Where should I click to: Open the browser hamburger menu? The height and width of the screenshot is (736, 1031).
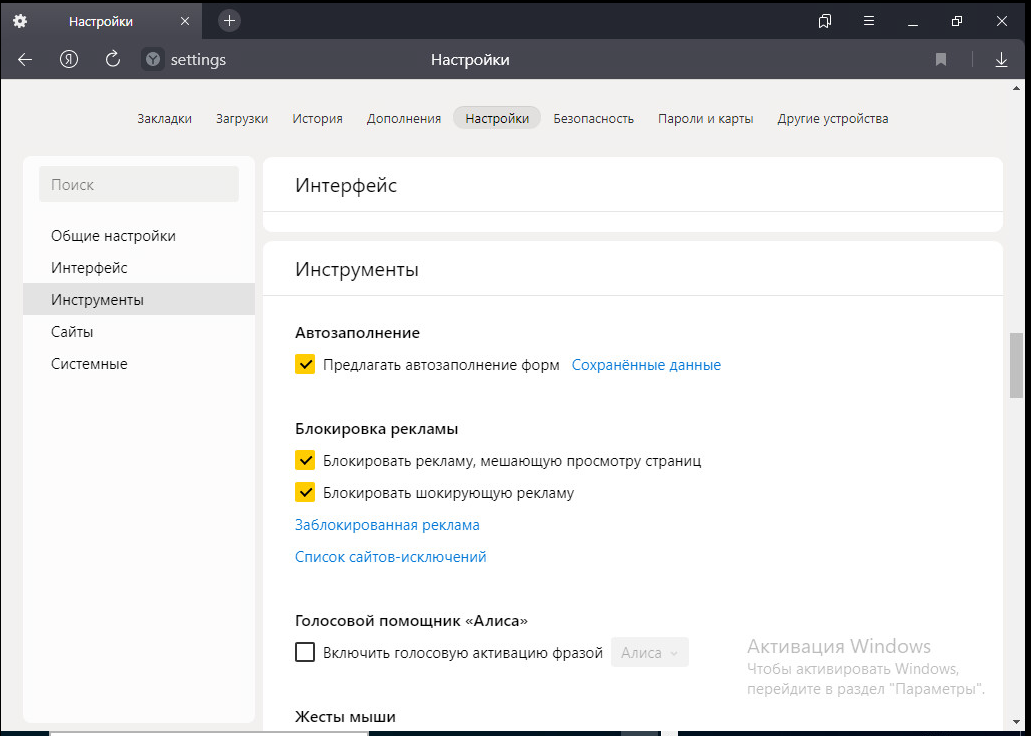click(870, 21)
